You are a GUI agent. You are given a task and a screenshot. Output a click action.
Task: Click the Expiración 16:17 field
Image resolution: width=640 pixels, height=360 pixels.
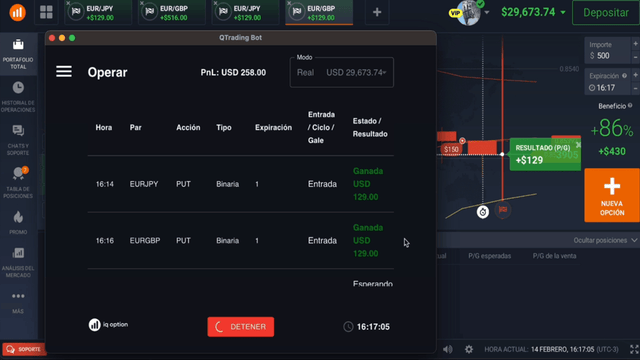pos(608,82)
